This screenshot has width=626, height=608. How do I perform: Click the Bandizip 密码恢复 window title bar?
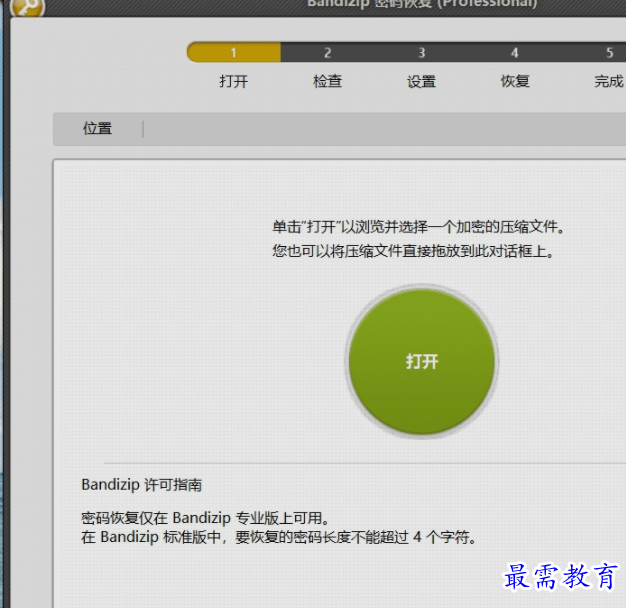421,4
